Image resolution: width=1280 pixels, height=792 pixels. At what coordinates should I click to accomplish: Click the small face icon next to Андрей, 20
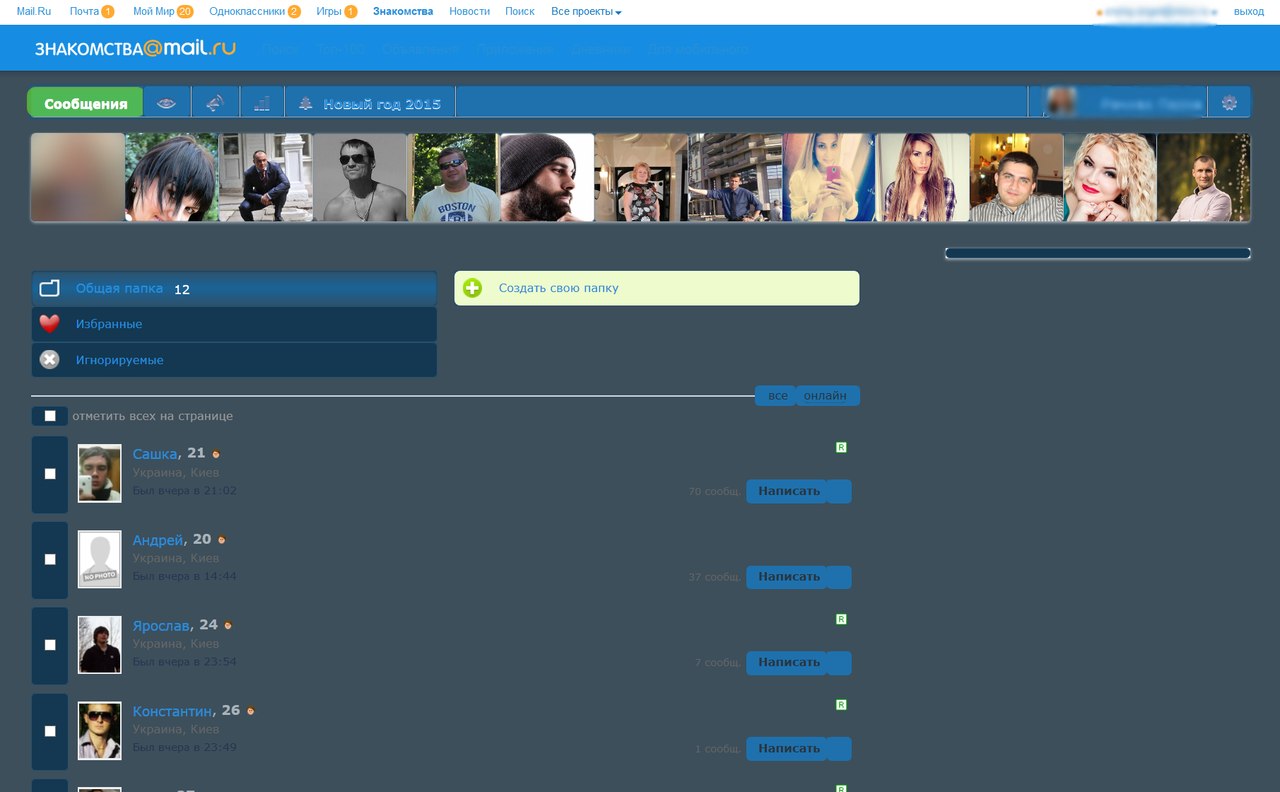(222, 540)
